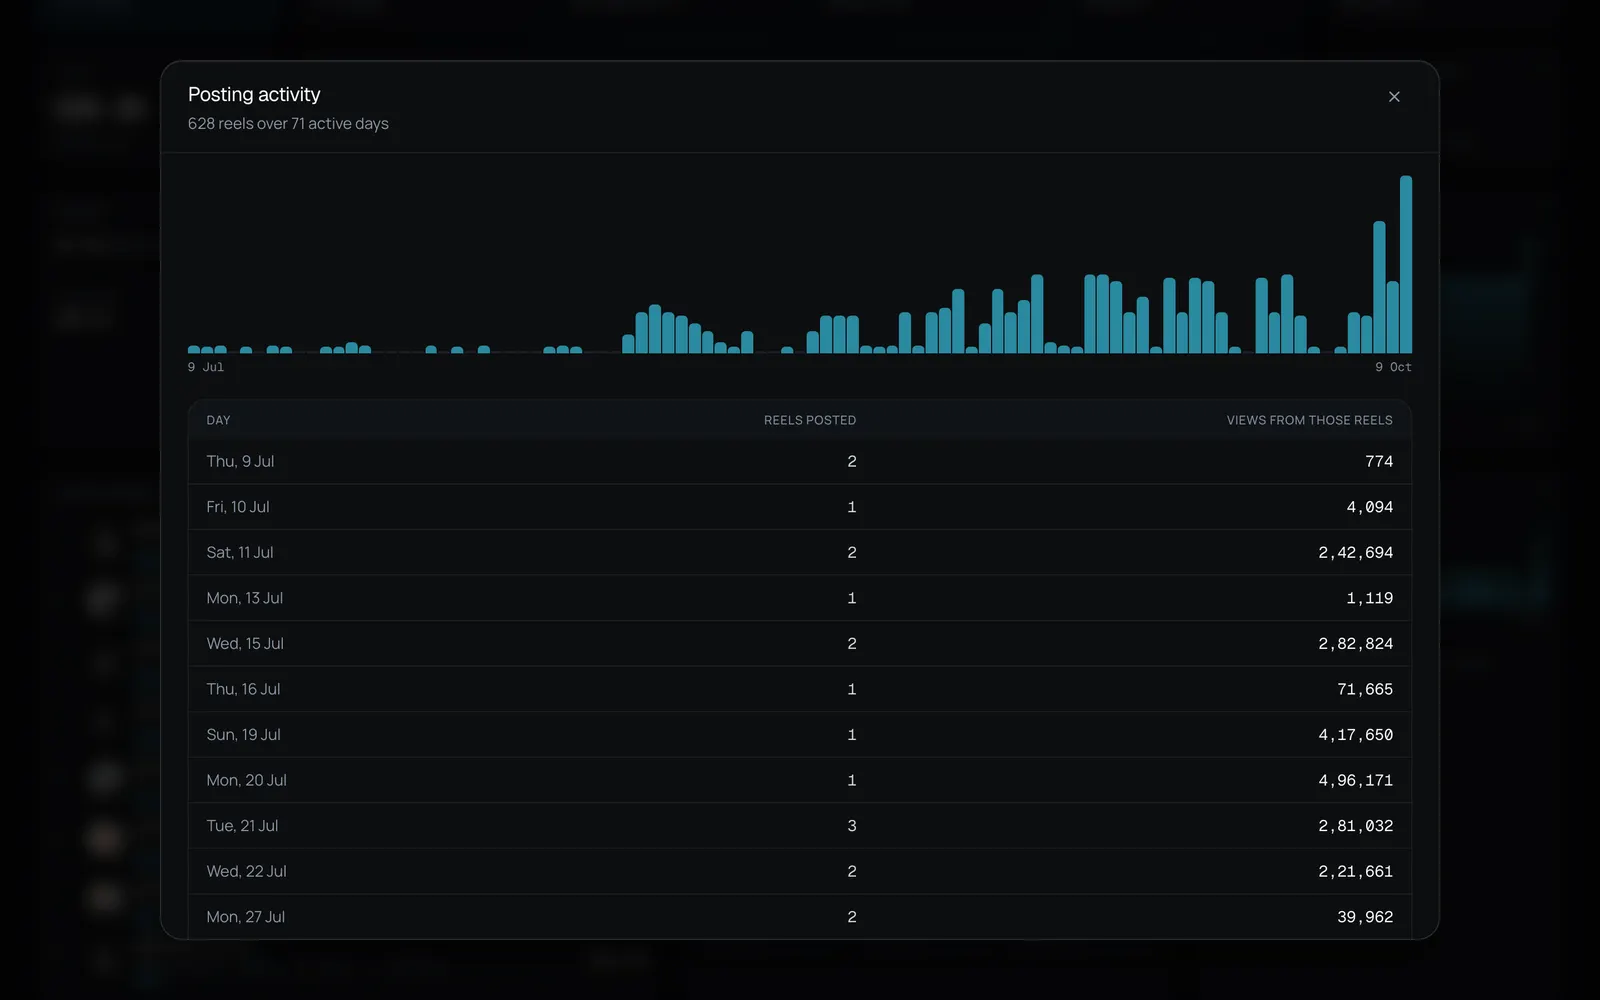Click the views value 1,119
Image resolution: width=1600 pixels, height=1000 pixels.
[1370, 598]
